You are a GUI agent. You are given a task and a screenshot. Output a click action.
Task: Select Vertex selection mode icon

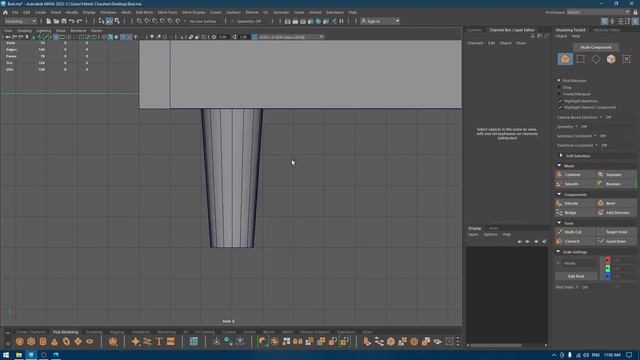[x=580, y=59]
